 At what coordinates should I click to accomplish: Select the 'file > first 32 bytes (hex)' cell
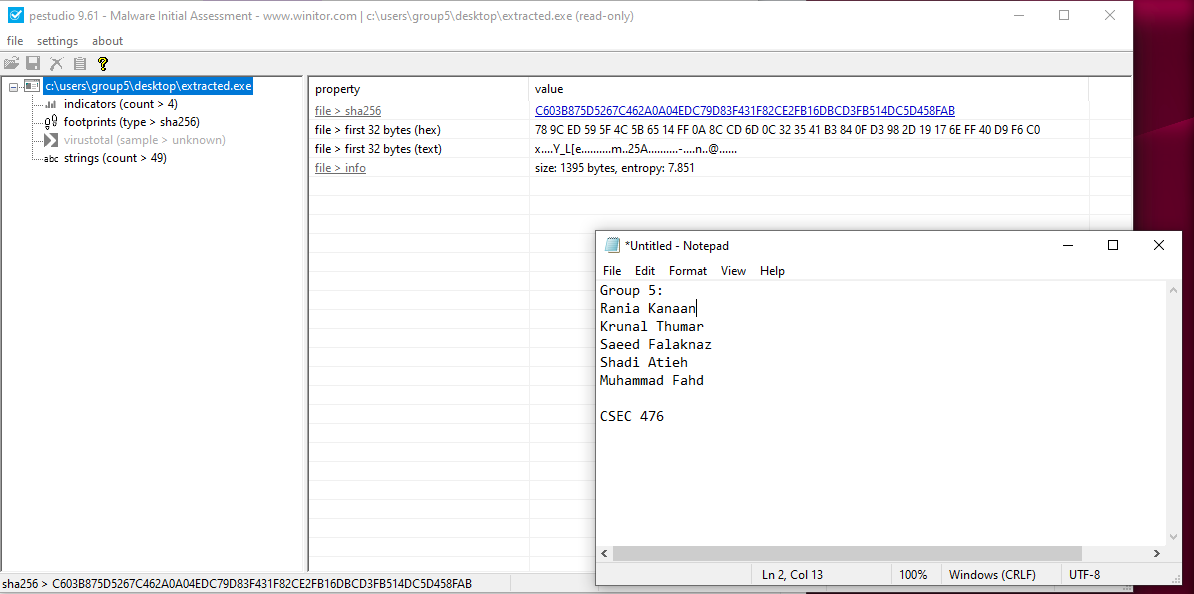coord(378,130)
